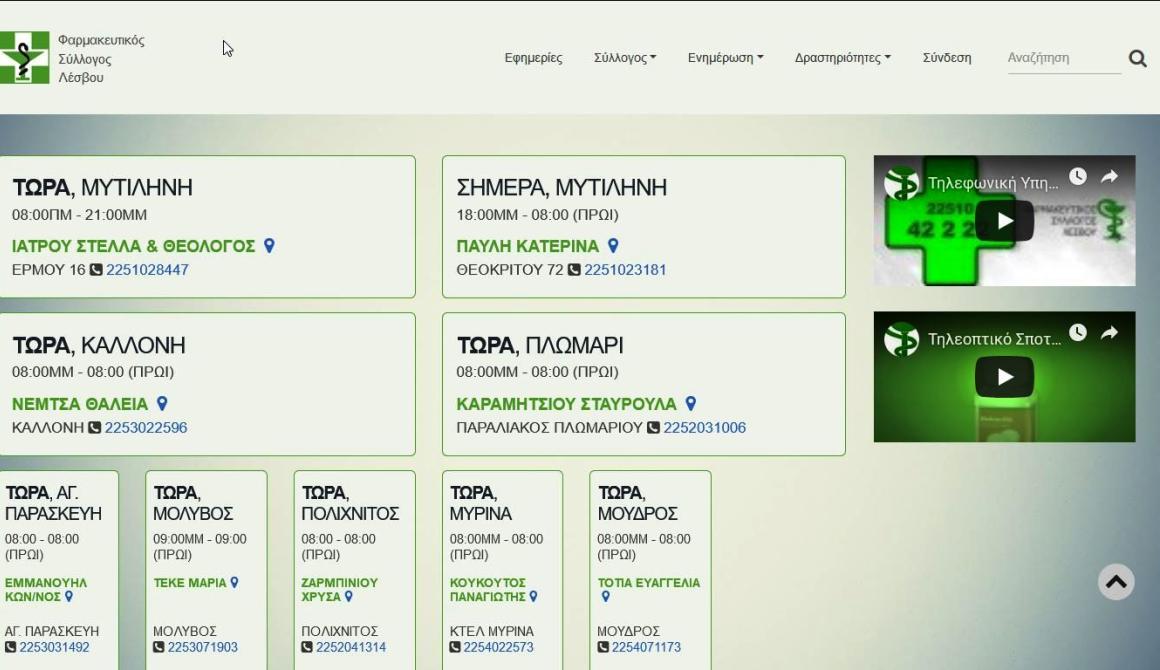Open map pin for ΙΑΤΡΟΥ ΣΤΕΛΛΑ & ΘΕΟΛΟΓΟΣ
1160x670 pixels.
pyautogui.click(x=269, y=246)
